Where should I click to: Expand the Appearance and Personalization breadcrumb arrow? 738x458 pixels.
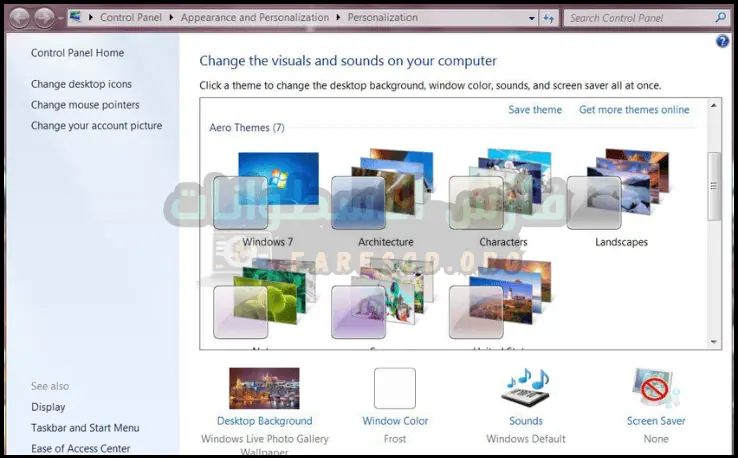point(338,18)
